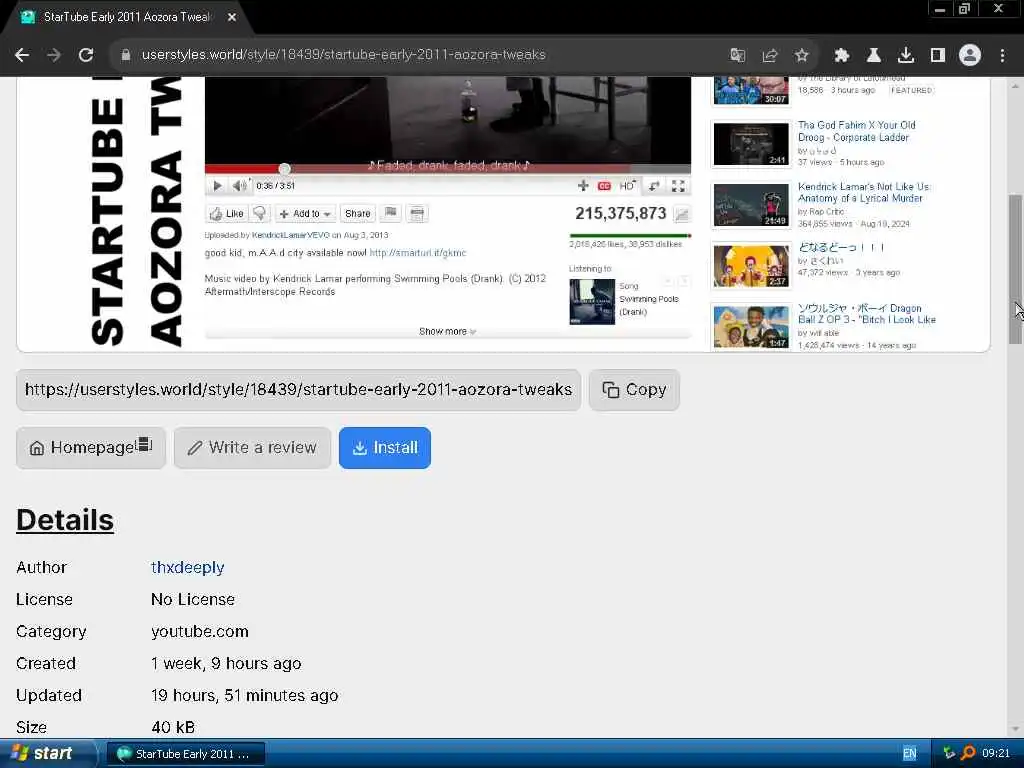This screenshot has height=768, width=1024.
Task: Show browser downloads via download arrow icon
Action: click(905, 55)
